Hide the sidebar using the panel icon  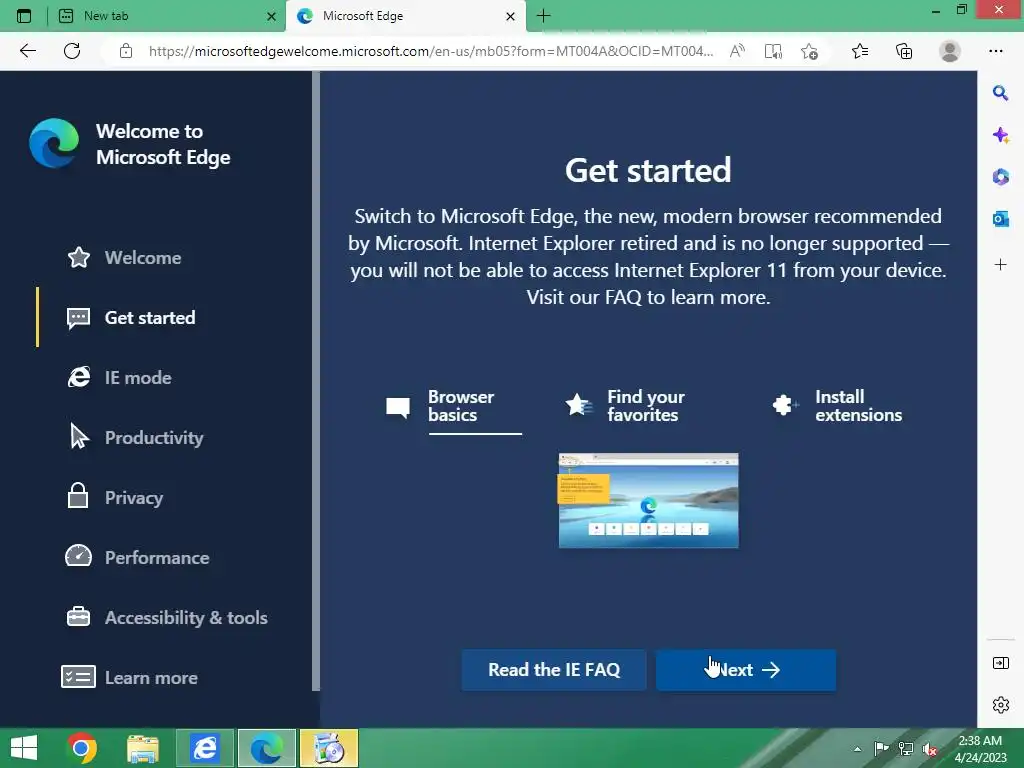1000,663
